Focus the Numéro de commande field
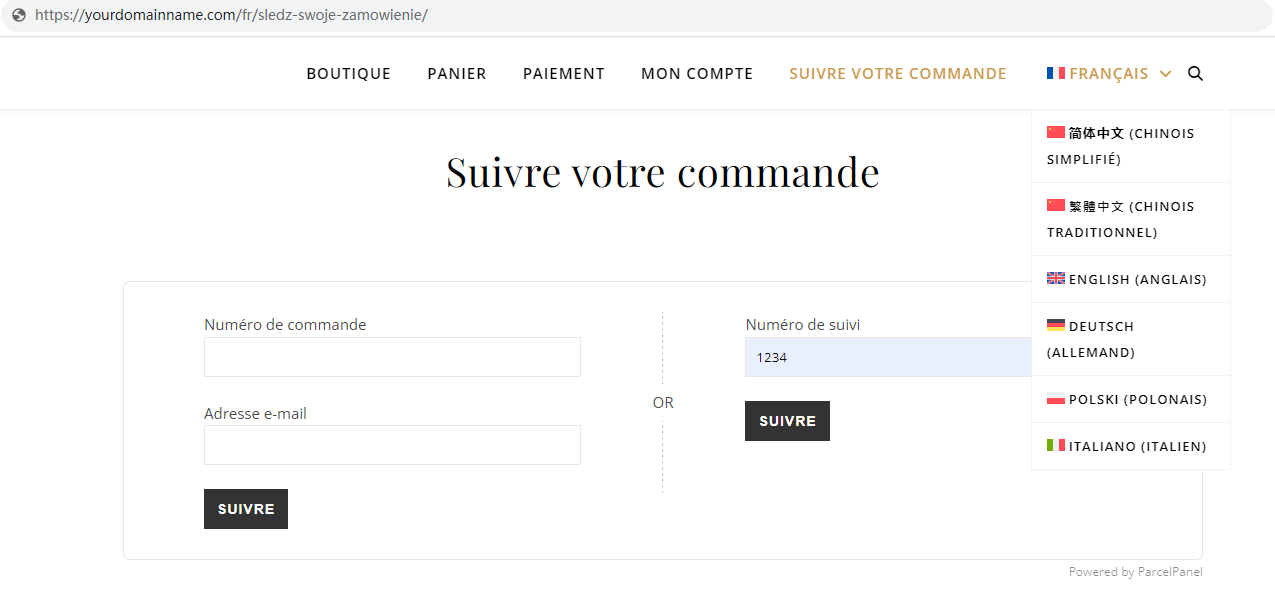 pos(392,357)
